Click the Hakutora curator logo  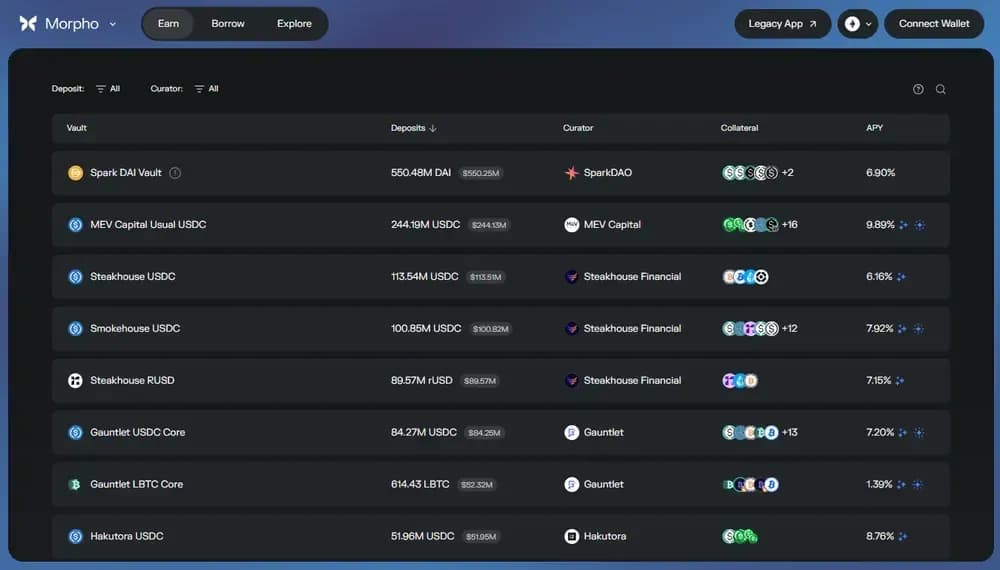point(571,536)
